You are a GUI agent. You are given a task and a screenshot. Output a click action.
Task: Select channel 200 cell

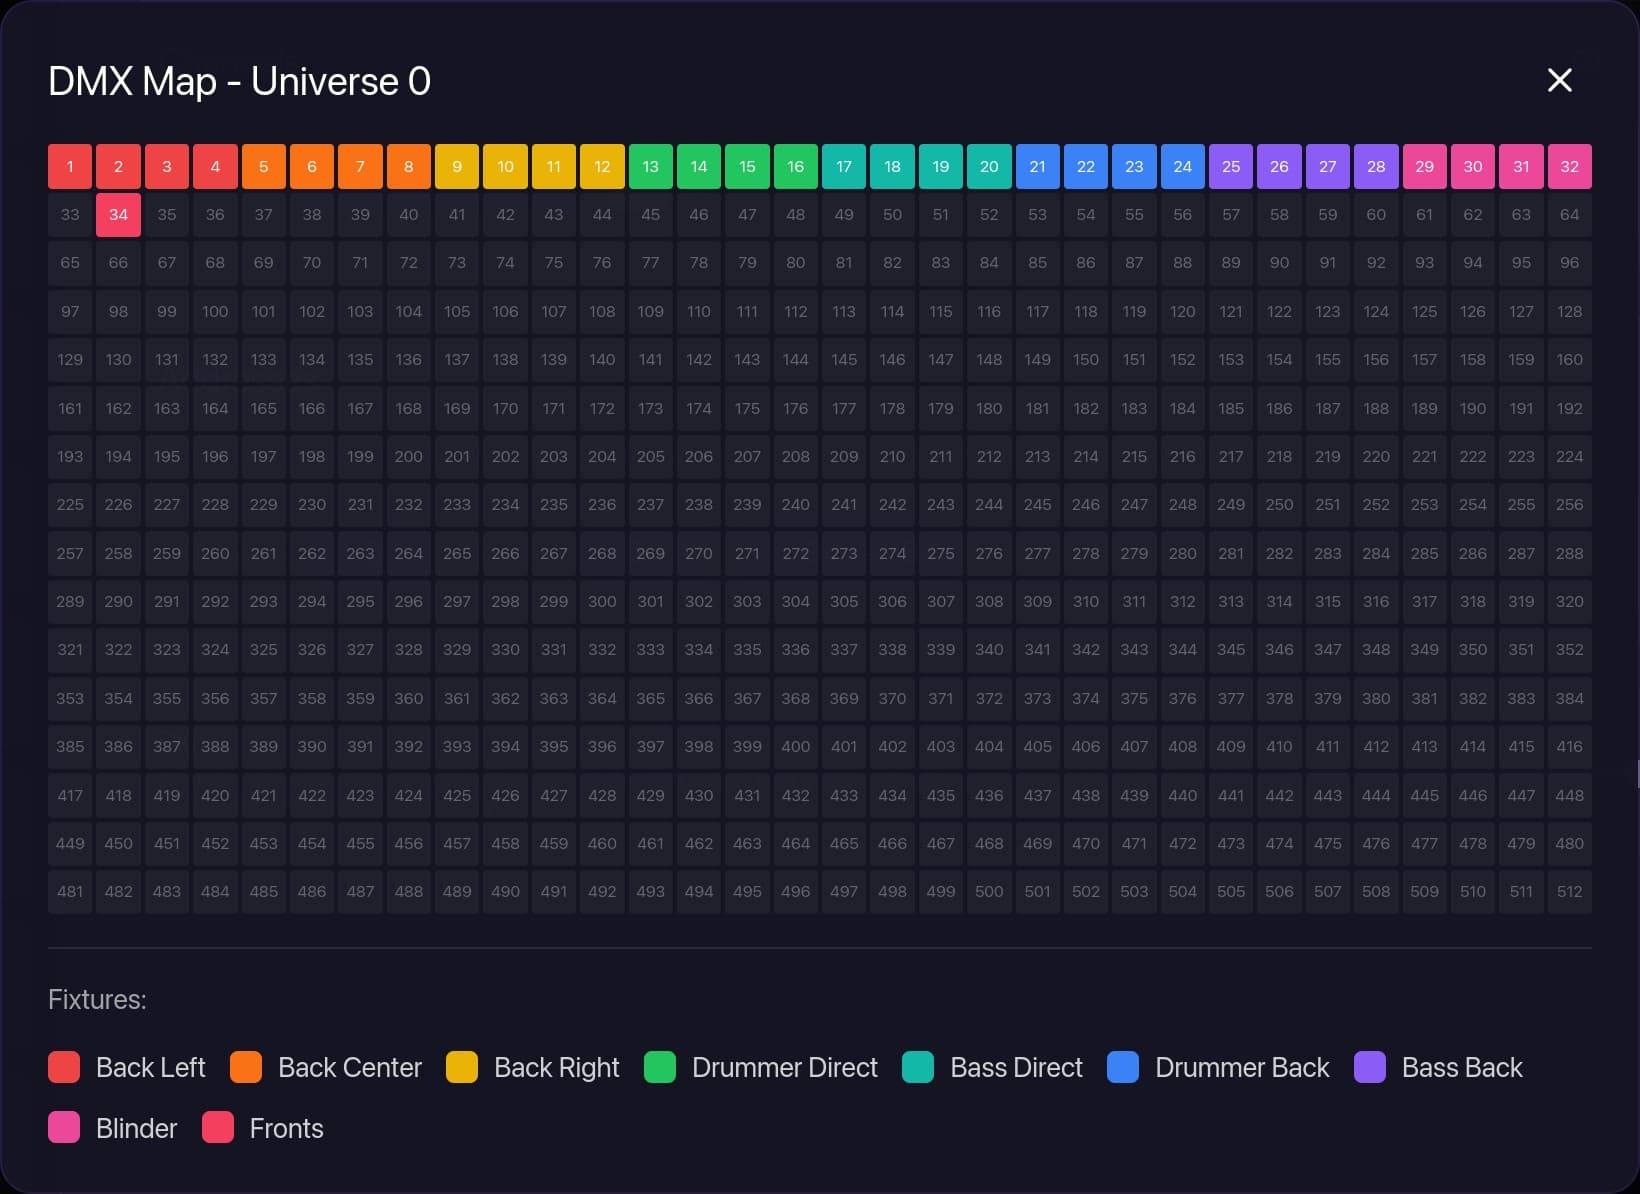tap(409, 457)
